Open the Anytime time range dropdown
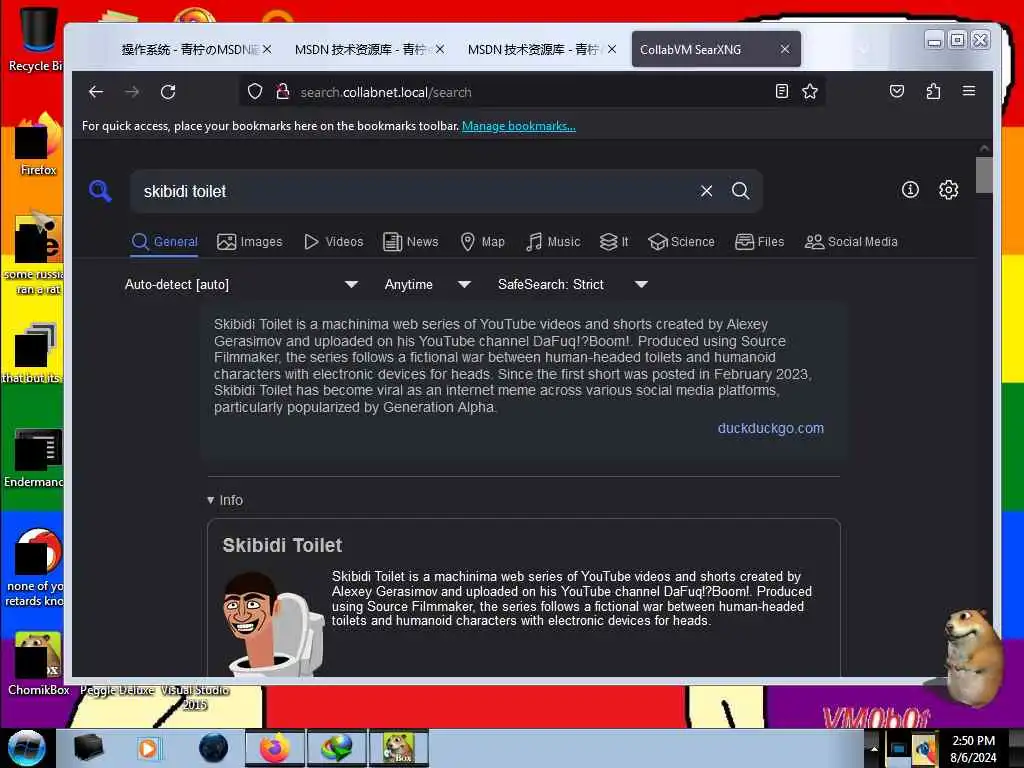The image size is (1024, 768). tap(428, 285)
